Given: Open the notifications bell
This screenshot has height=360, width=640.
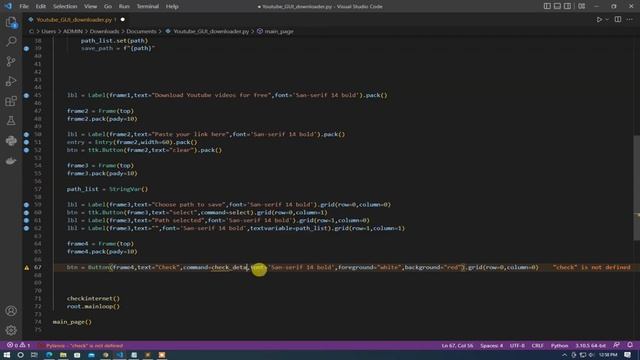Looking at the screenshot, I should tap(630, 345).
